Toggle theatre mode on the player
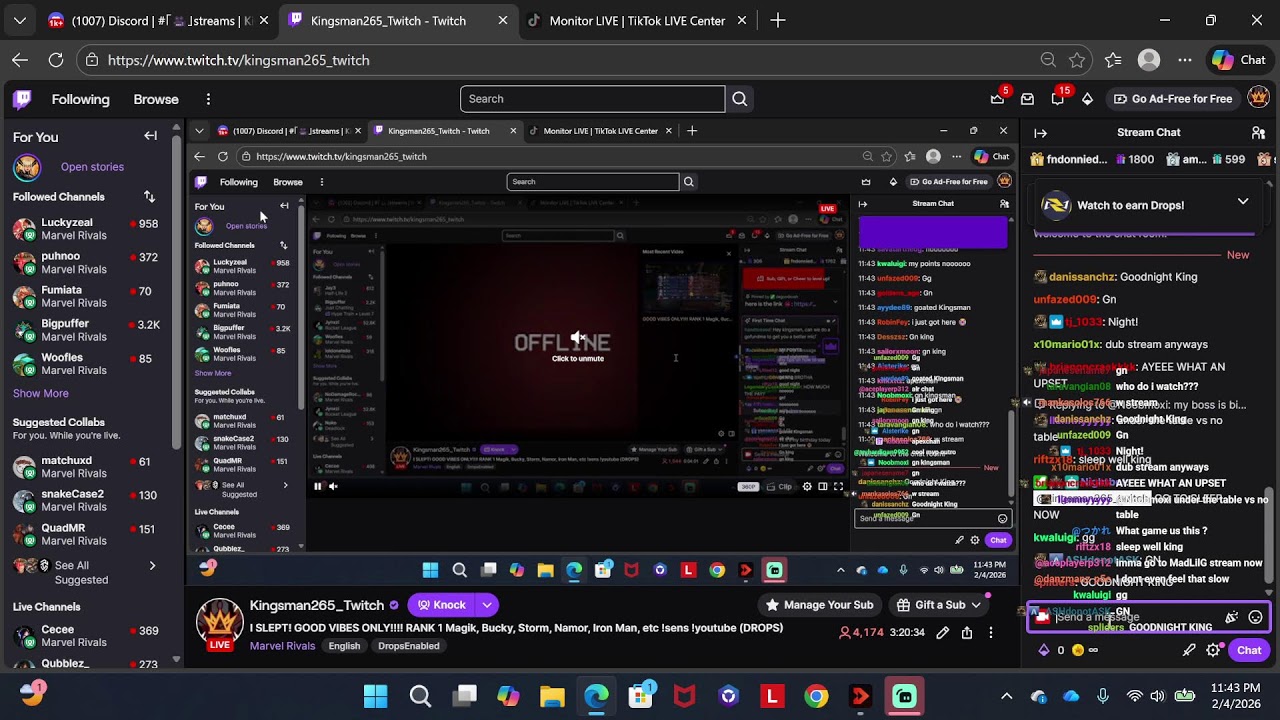Viewport: 1280px width, 720px height. [823, 487]
